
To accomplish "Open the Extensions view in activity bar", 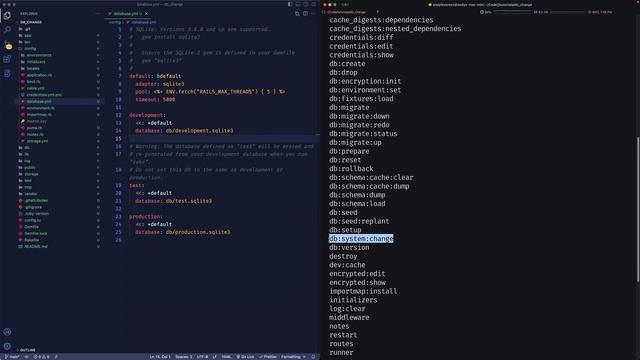I will 7,59.
